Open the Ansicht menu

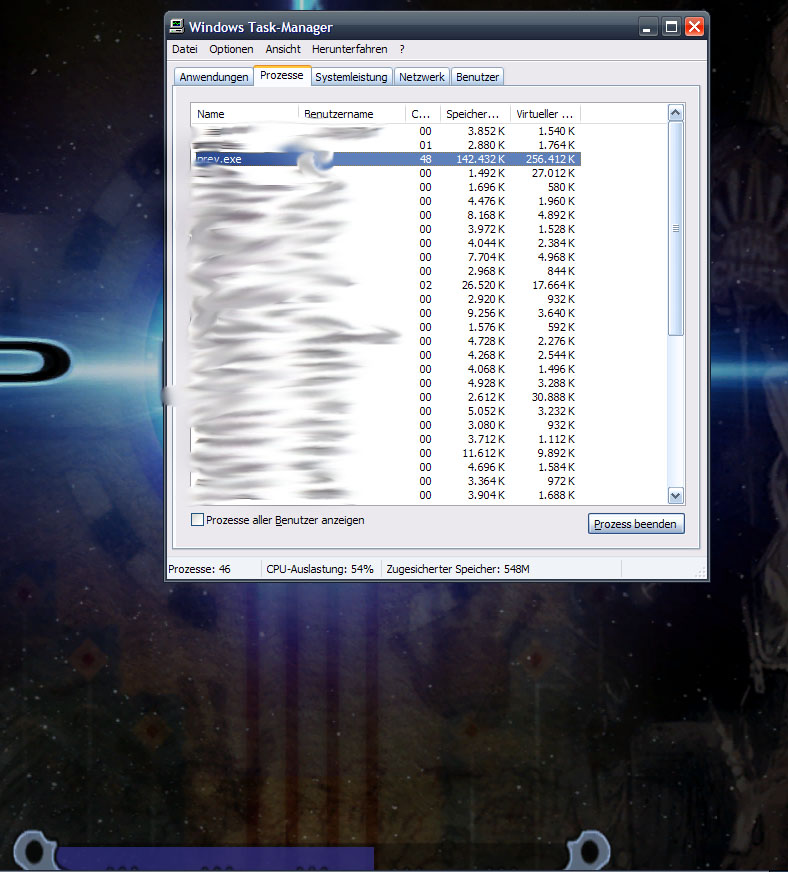click(283, 49)
